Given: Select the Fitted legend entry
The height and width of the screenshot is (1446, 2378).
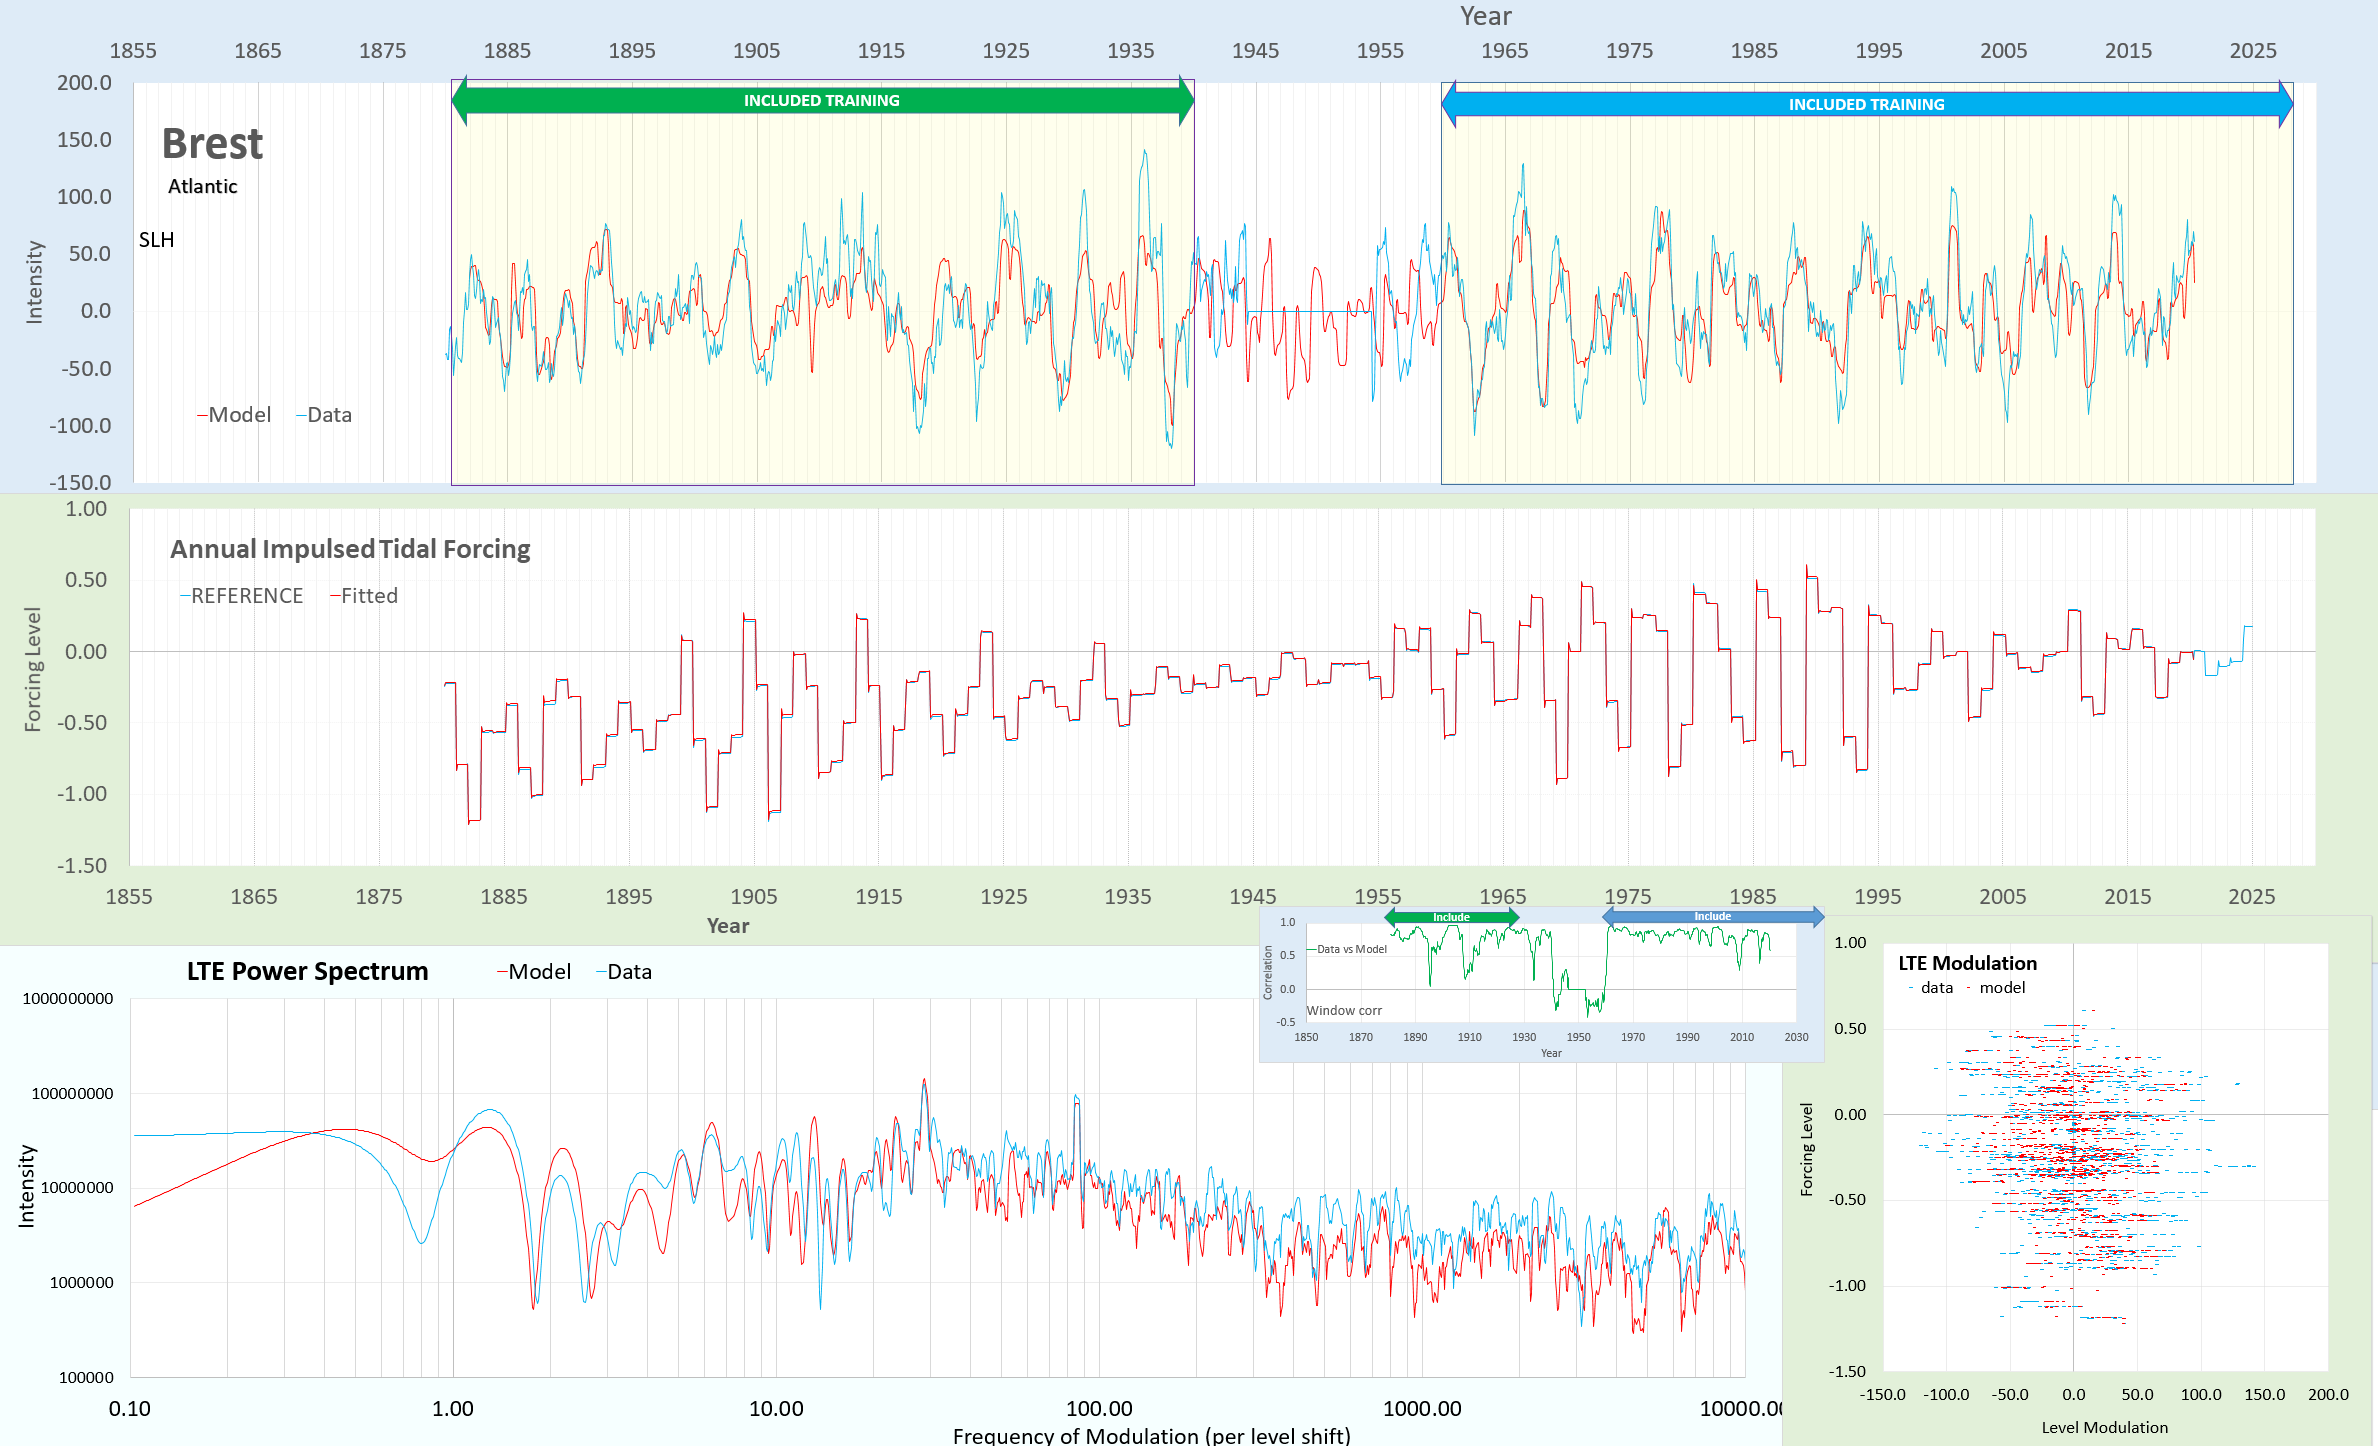Looking at the screenshot, I should click(365, 596).
